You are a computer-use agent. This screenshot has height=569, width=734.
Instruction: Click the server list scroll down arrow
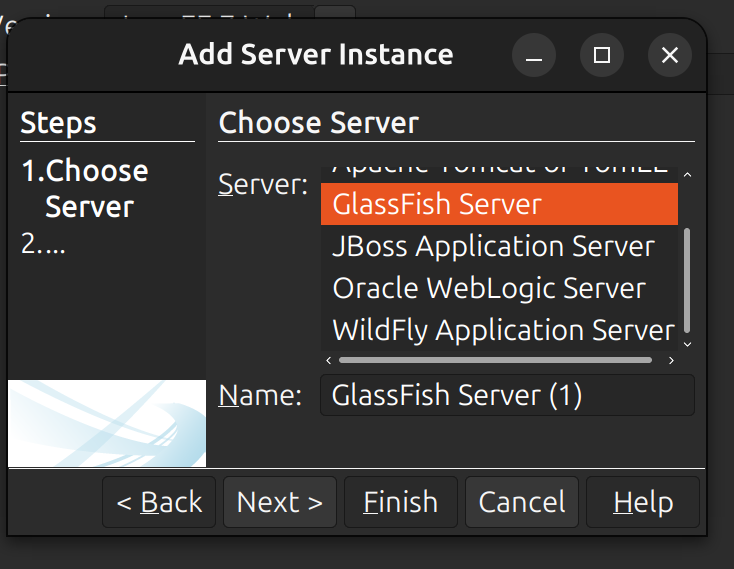coord(687,344)
